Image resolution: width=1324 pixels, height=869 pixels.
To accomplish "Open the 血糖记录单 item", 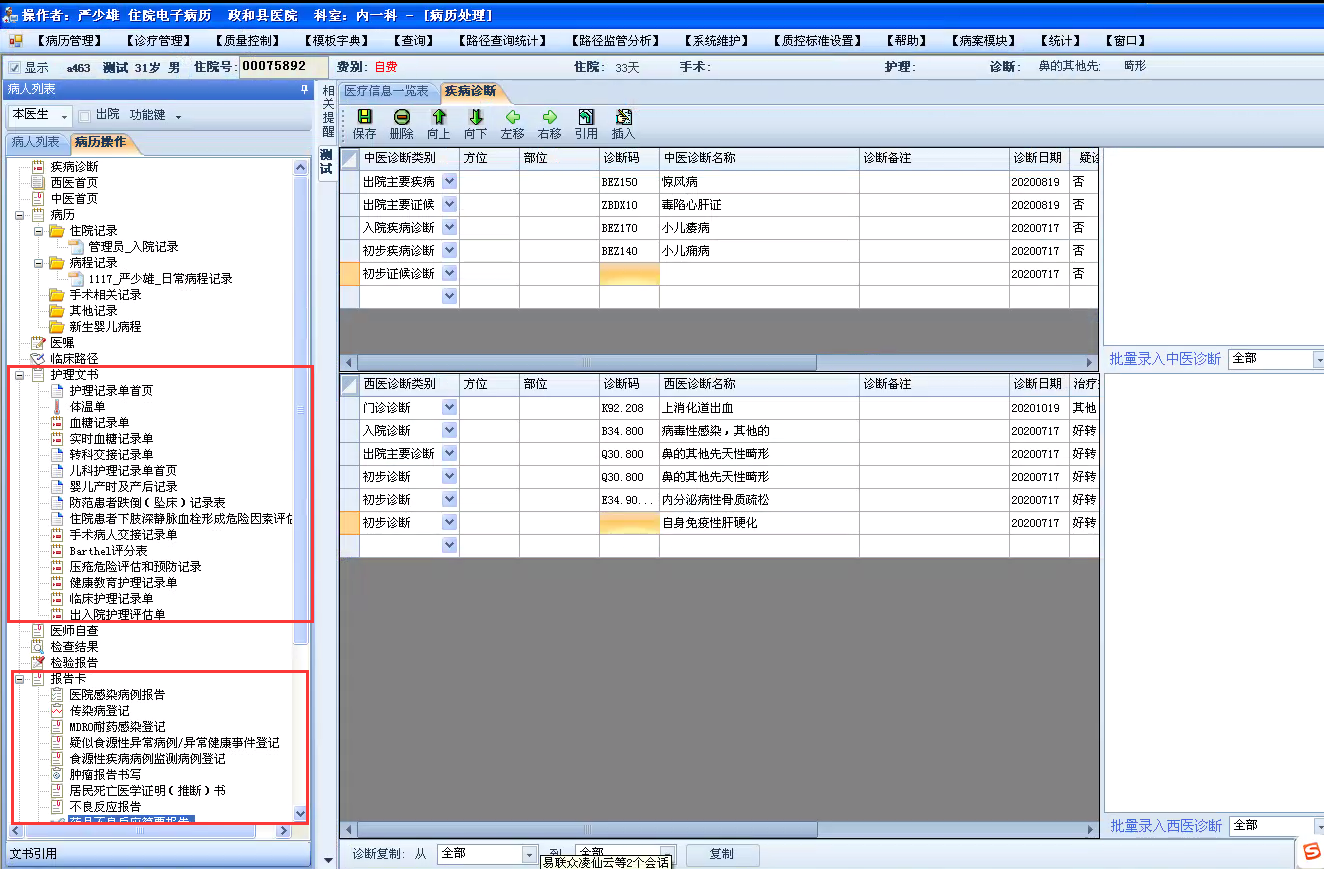I will click(99, 423).
